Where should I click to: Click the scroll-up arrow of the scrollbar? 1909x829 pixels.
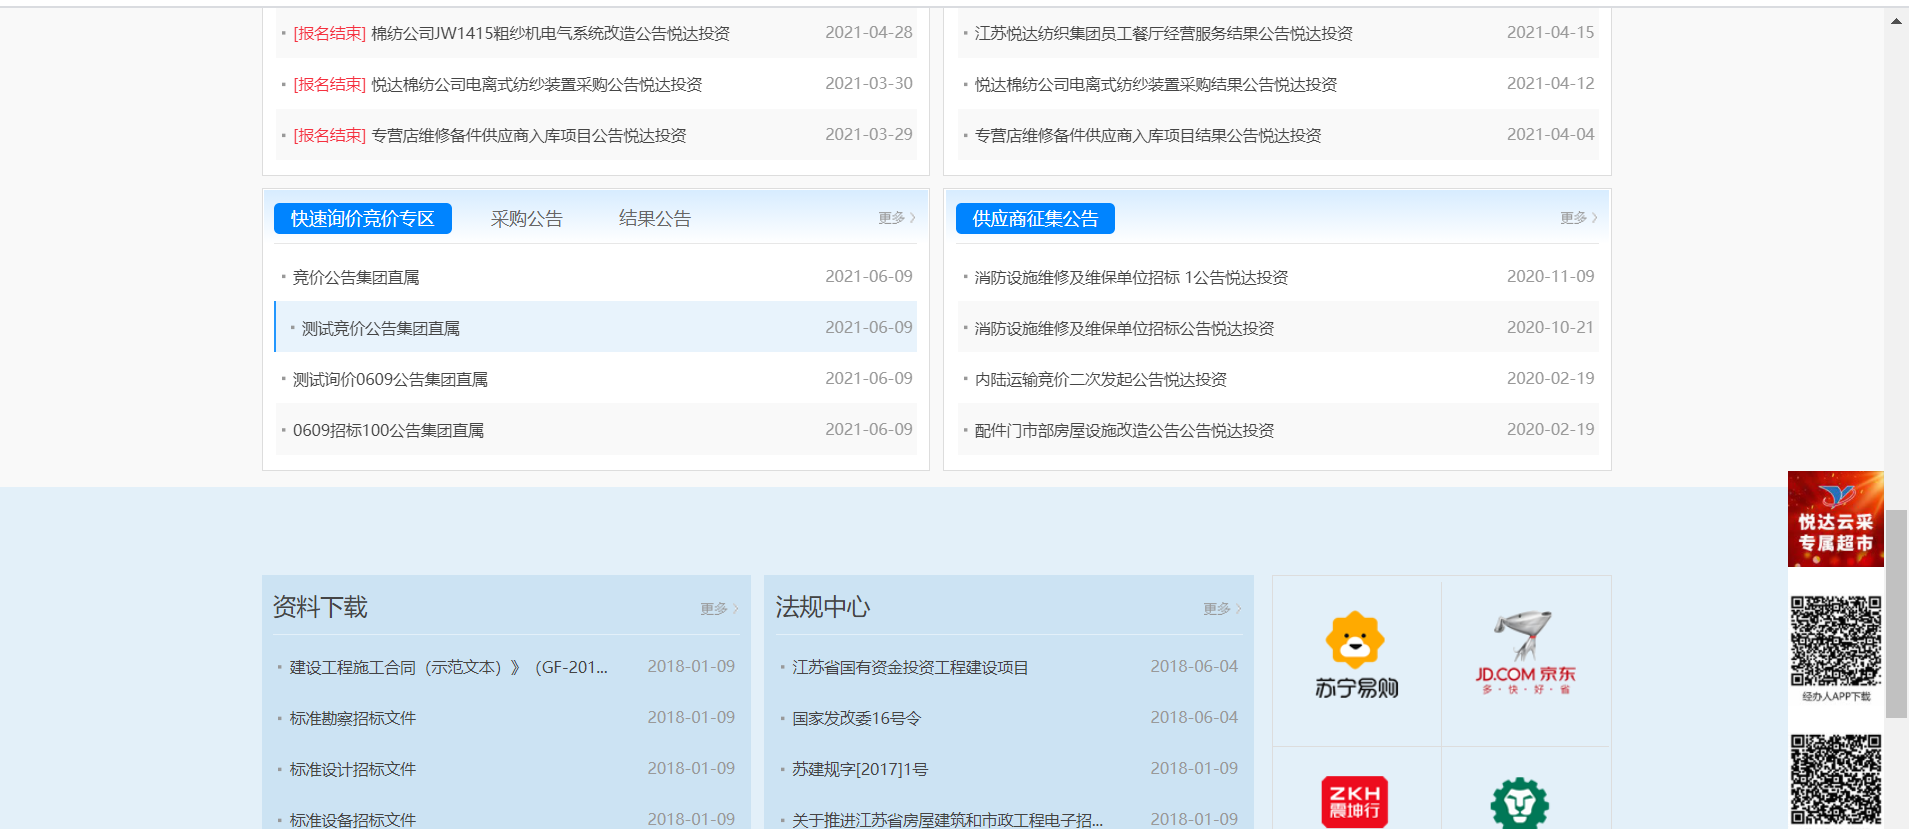pos(1896,21)
